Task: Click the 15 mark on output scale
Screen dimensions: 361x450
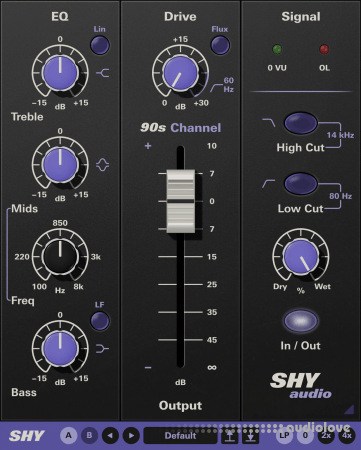Action: [212, 257]
